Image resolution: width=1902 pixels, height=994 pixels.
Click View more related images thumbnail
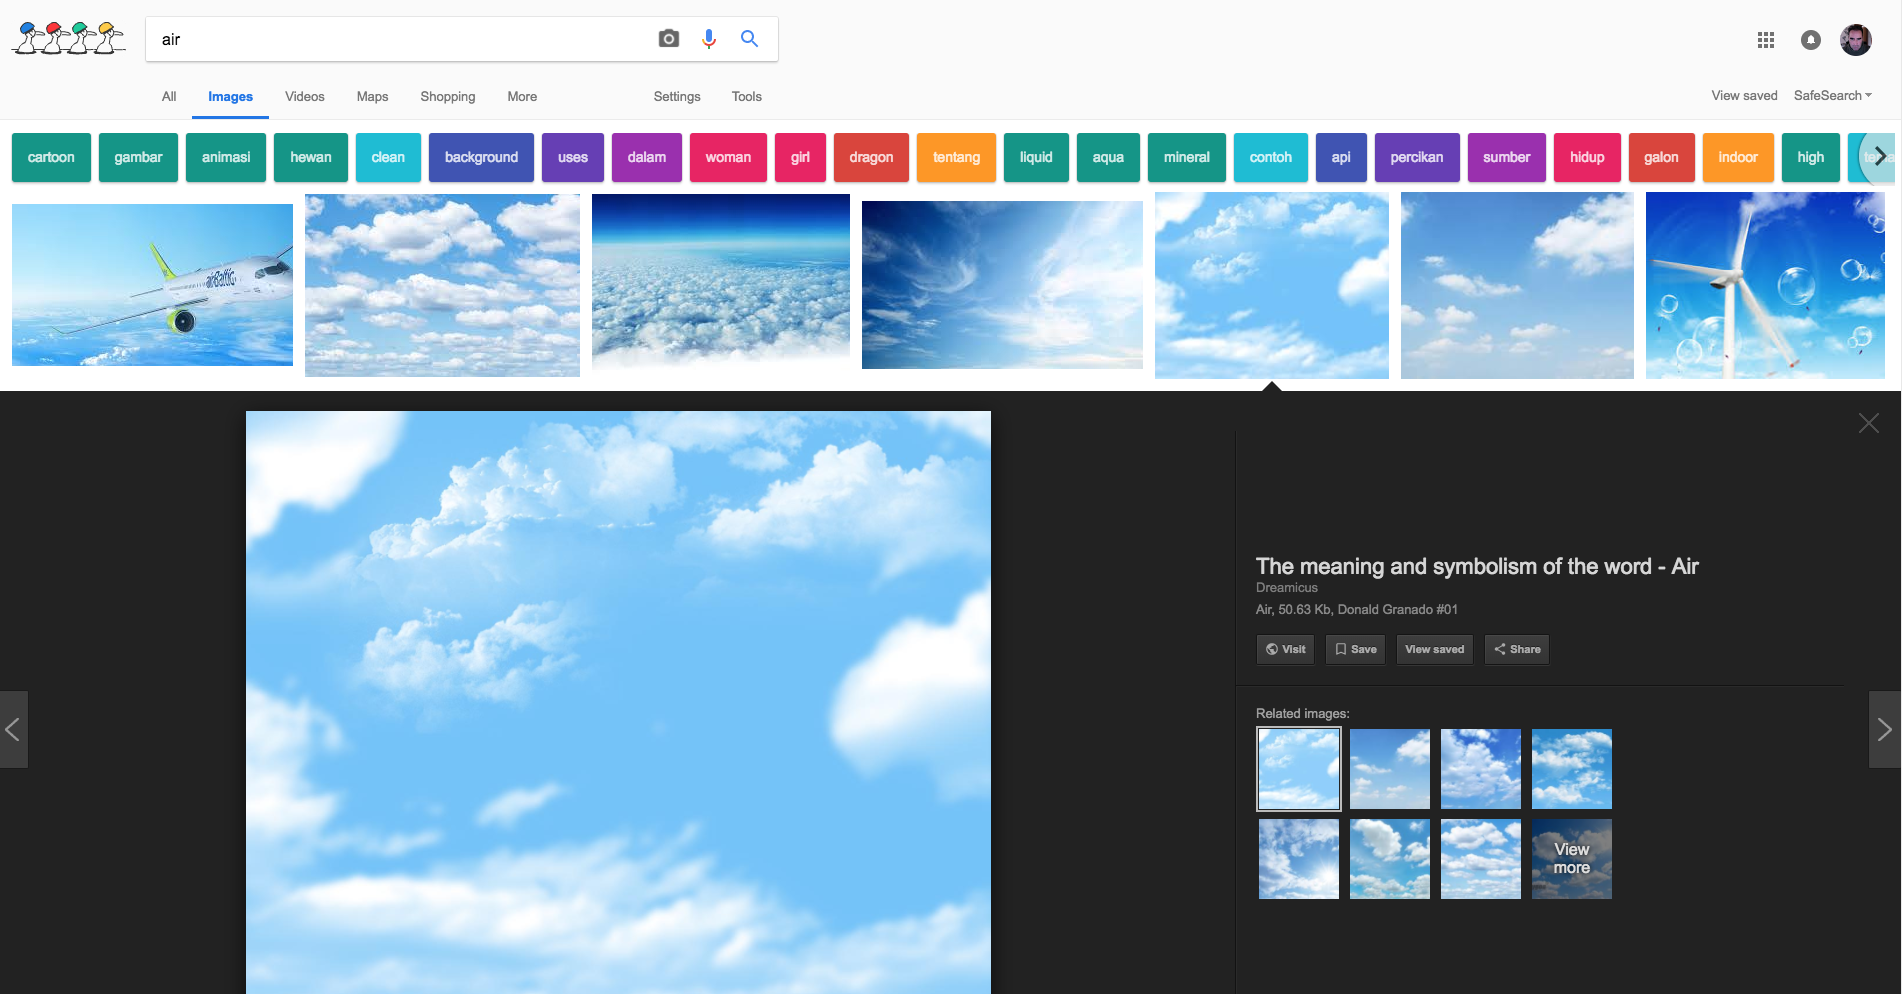(1571, 859)
